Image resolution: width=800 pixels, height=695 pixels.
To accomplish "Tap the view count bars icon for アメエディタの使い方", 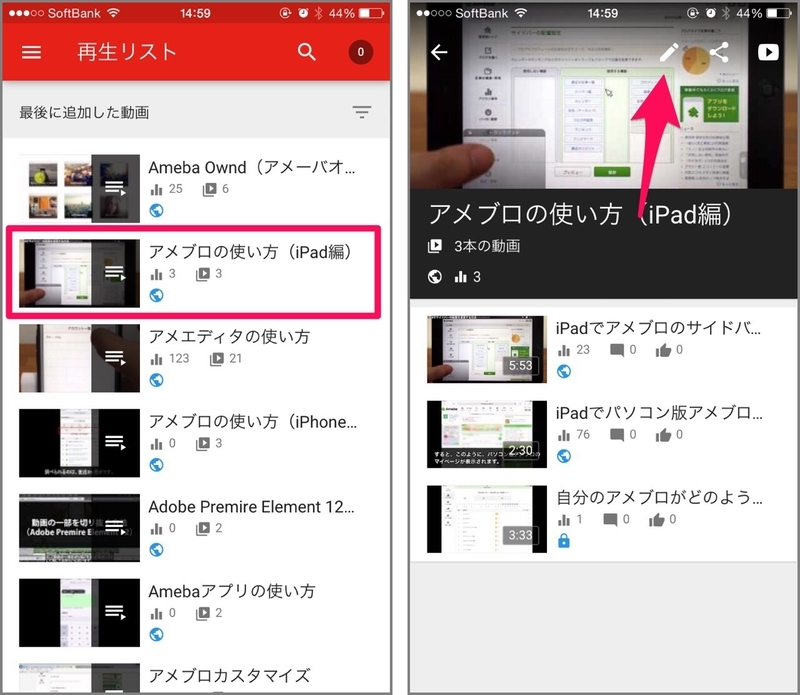I will point(156,359).
